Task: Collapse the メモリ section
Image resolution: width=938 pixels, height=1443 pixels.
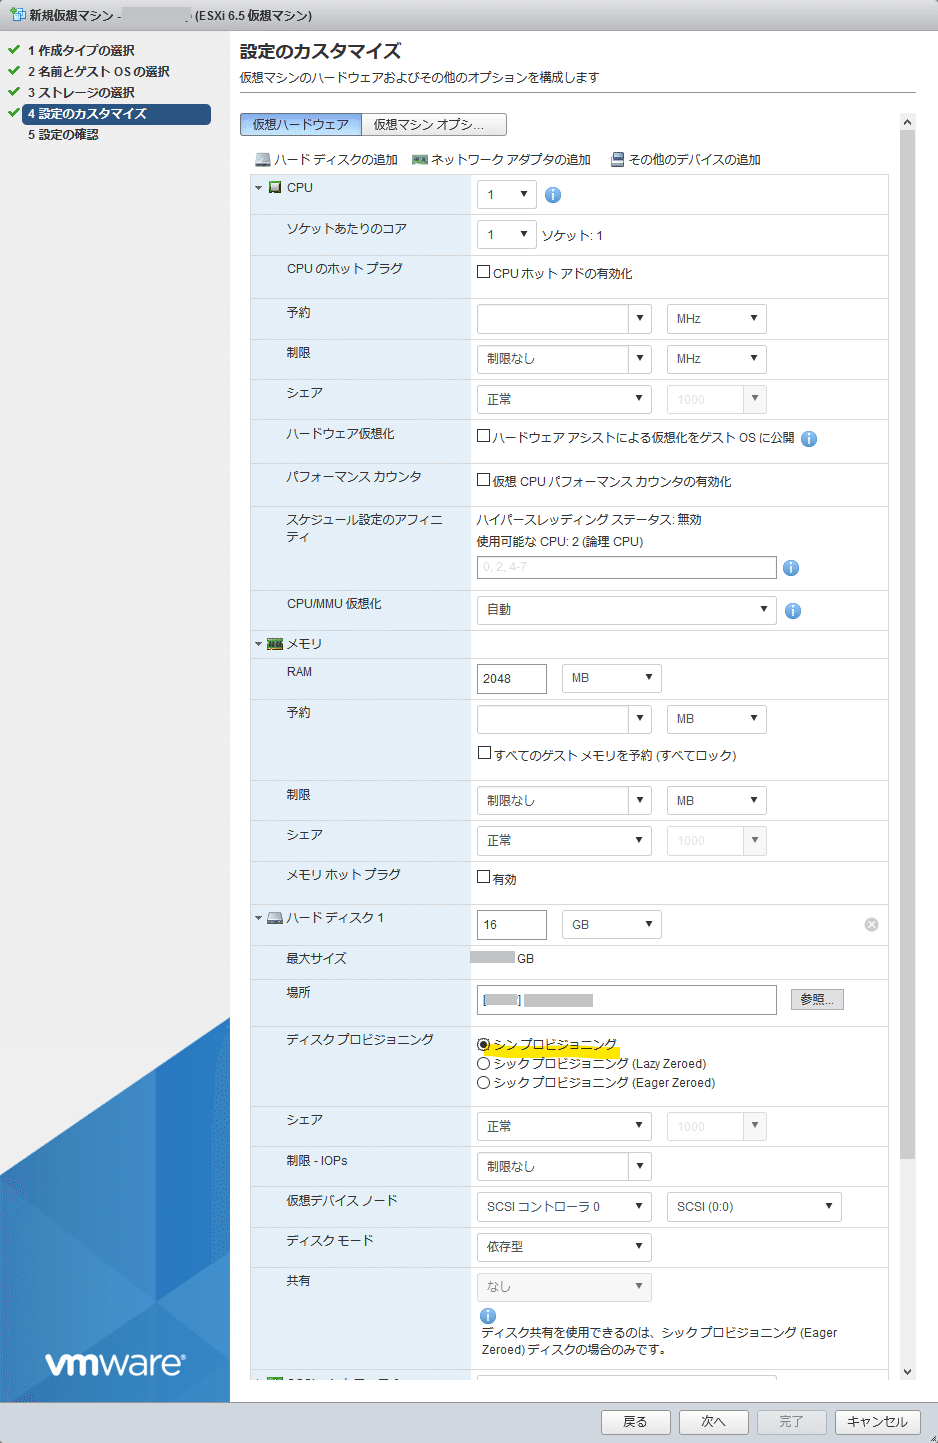Action: (257, 644)
